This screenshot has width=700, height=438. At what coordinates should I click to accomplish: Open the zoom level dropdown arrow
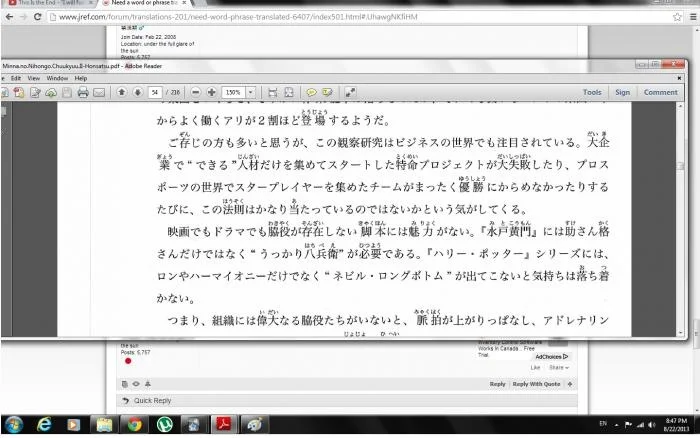pos(251,92)
